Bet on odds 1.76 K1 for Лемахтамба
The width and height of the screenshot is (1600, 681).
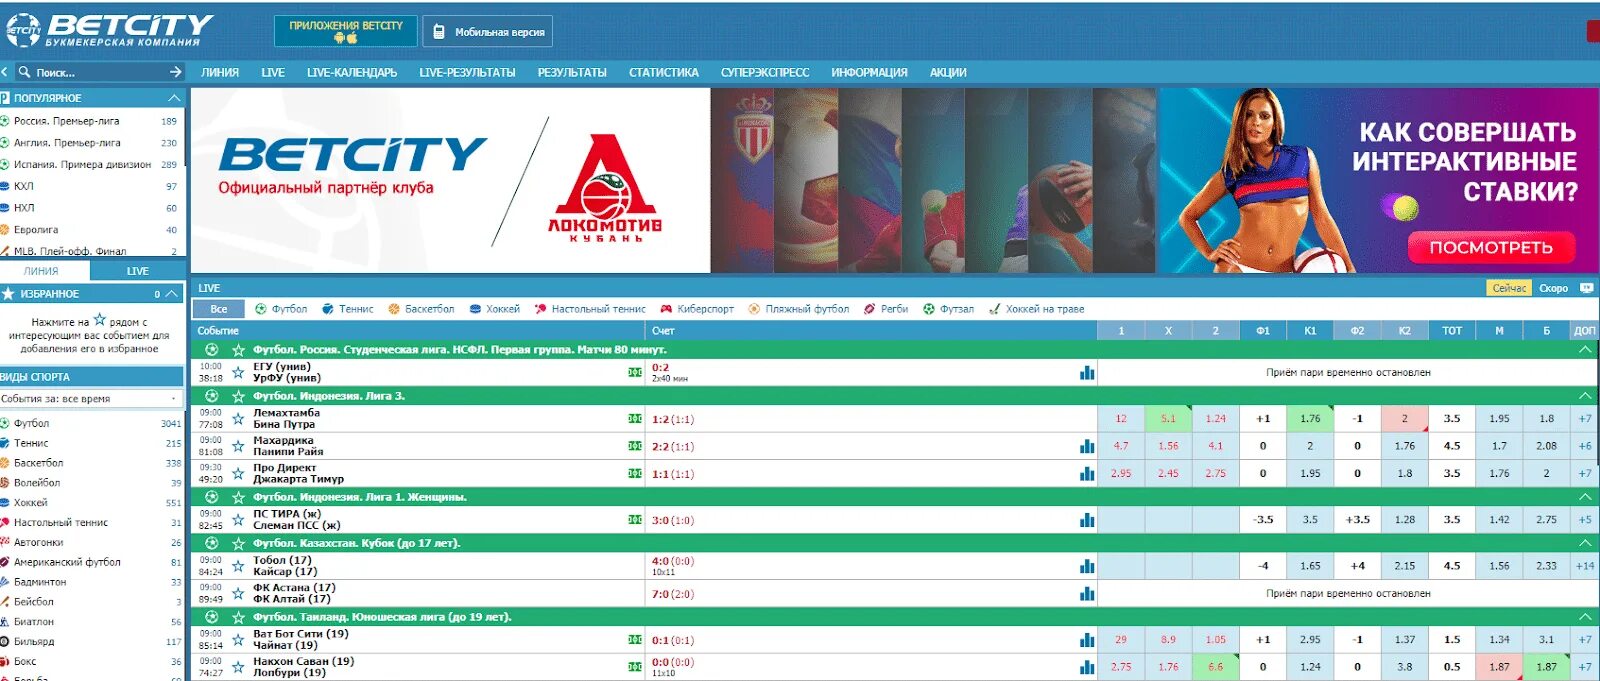(x=1310, y=419)
